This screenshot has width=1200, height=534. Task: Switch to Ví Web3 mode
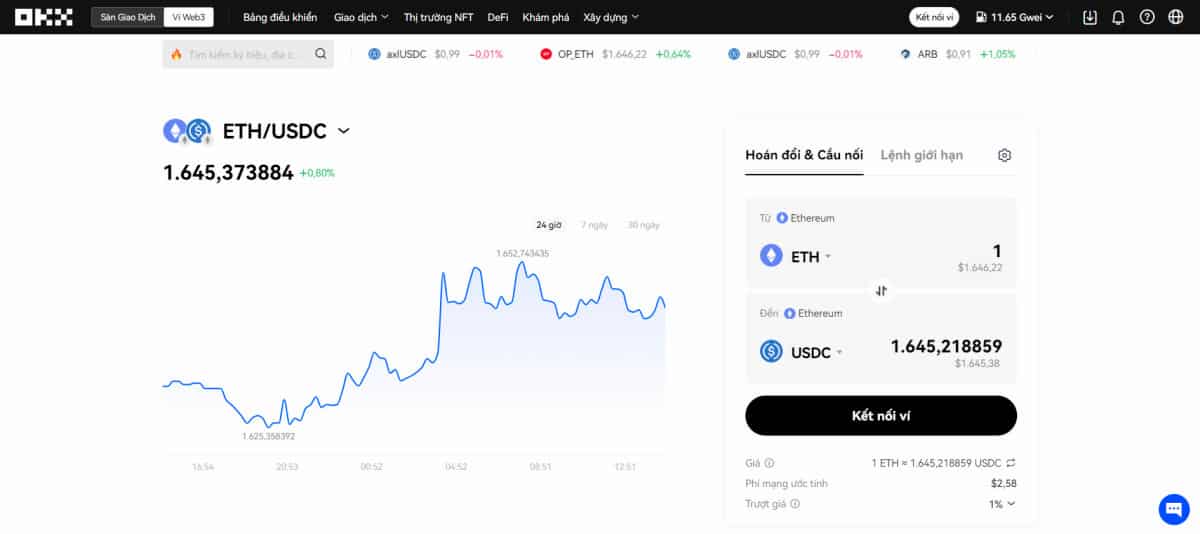[x=189, y=17]
